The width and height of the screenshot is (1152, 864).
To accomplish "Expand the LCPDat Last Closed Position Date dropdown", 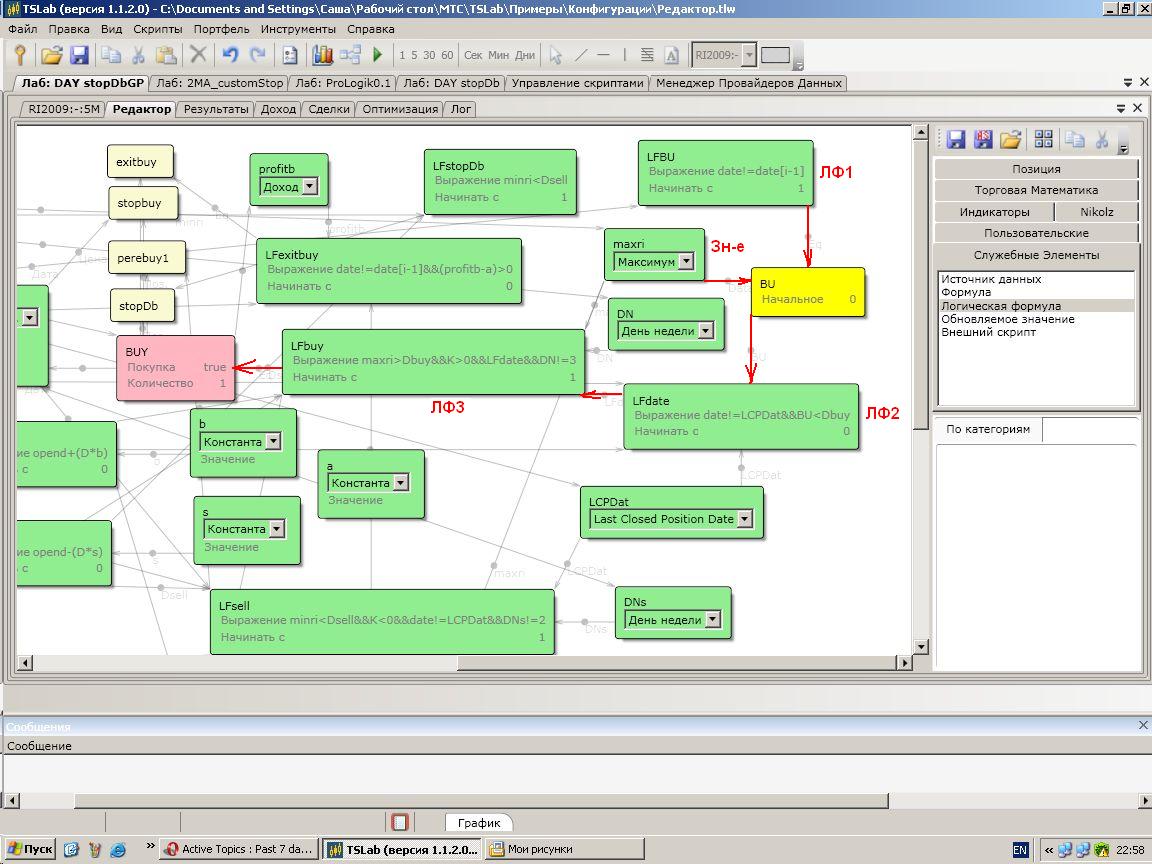I will click(744, 519).
